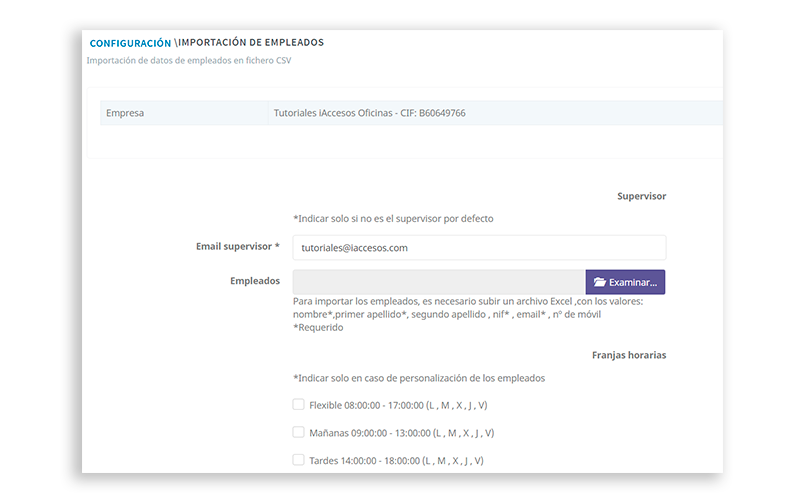The image size is (800, 500).
Task: Click the Franjas horarias section heading
Action: [628, 355]
